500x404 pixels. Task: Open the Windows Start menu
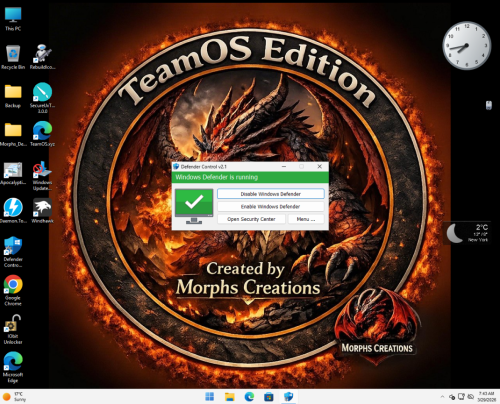coord(210,397)
